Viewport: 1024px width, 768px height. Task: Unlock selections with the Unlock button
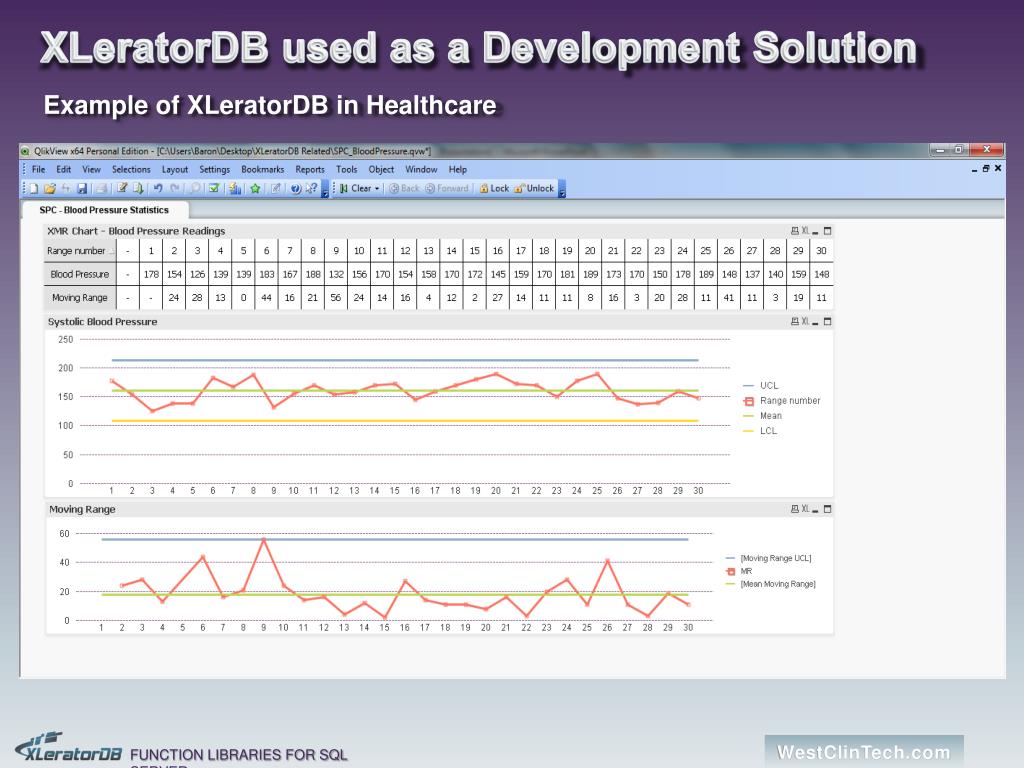tap(534, 189)
